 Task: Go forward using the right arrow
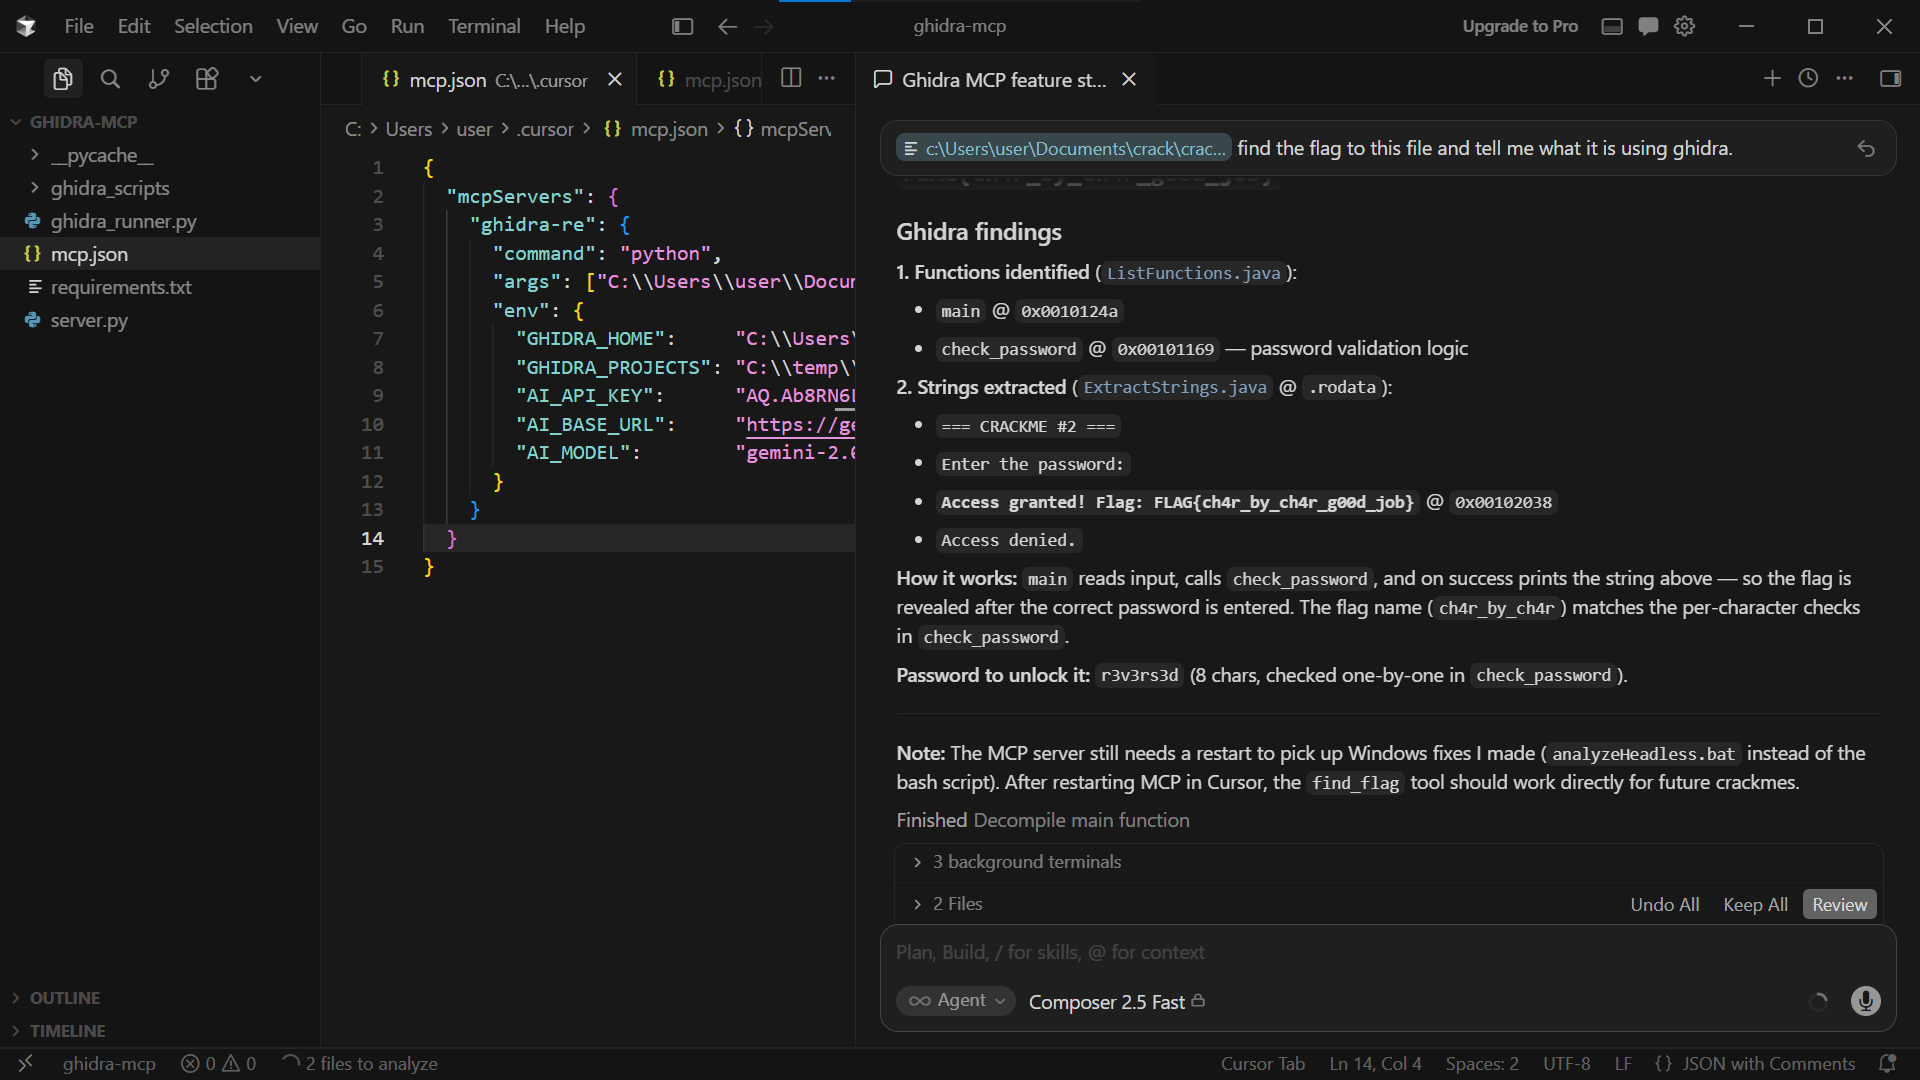(x=764, y=26)
